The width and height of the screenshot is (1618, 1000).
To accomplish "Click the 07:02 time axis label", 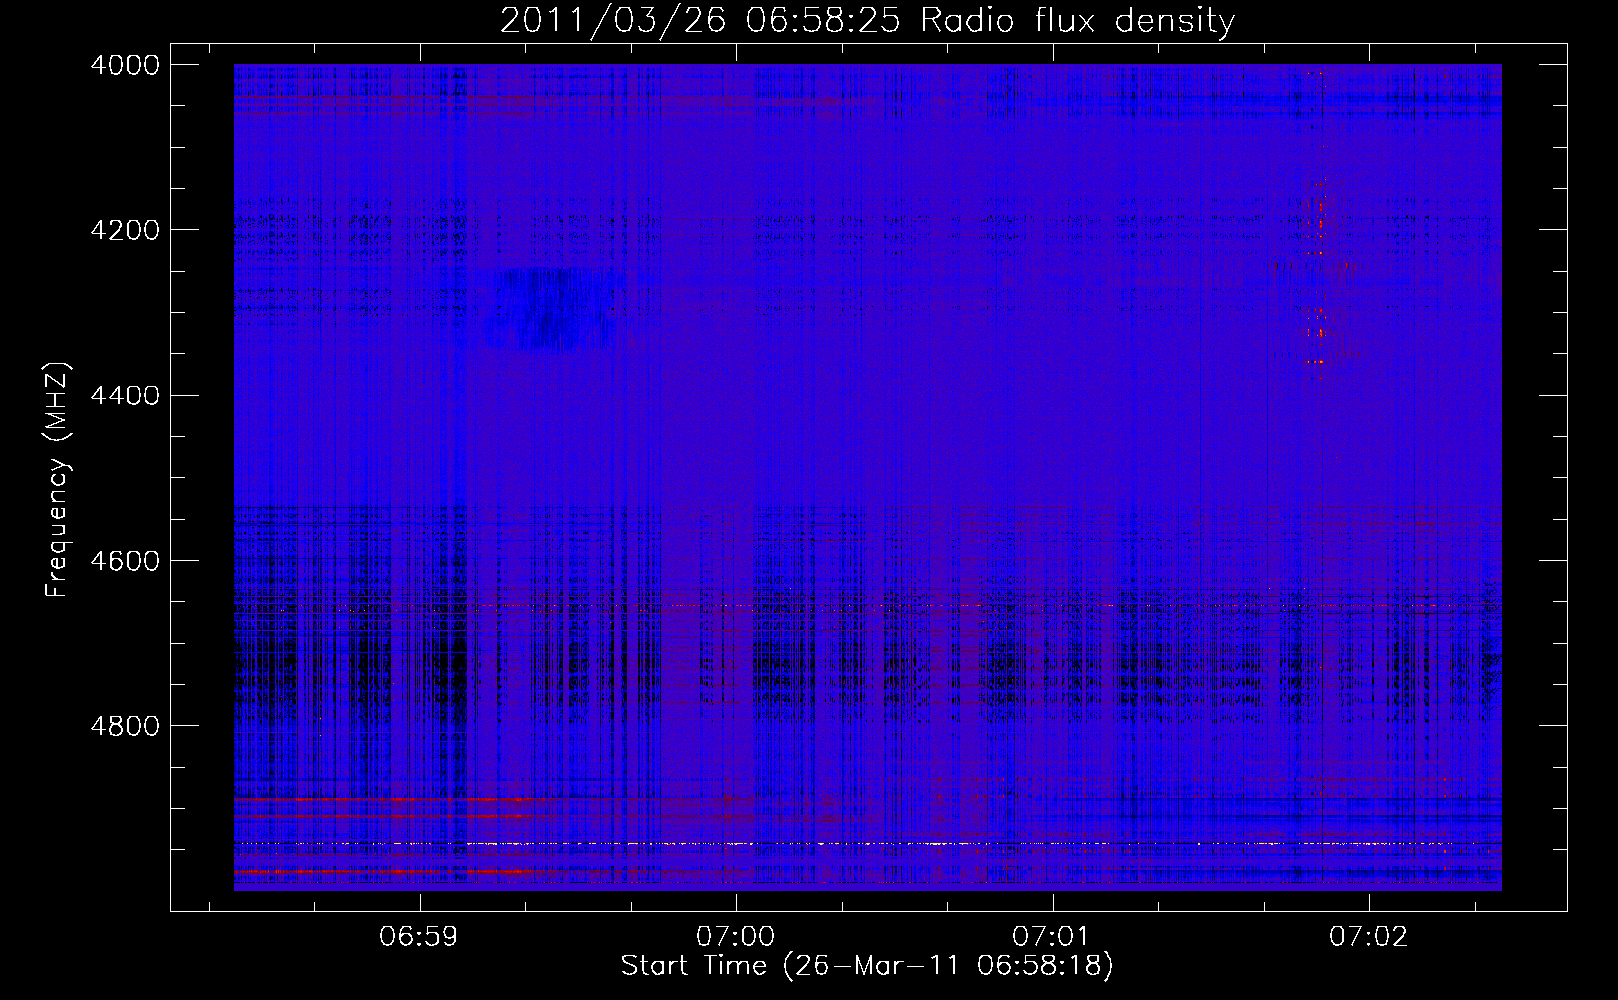I will point(1368,937).
